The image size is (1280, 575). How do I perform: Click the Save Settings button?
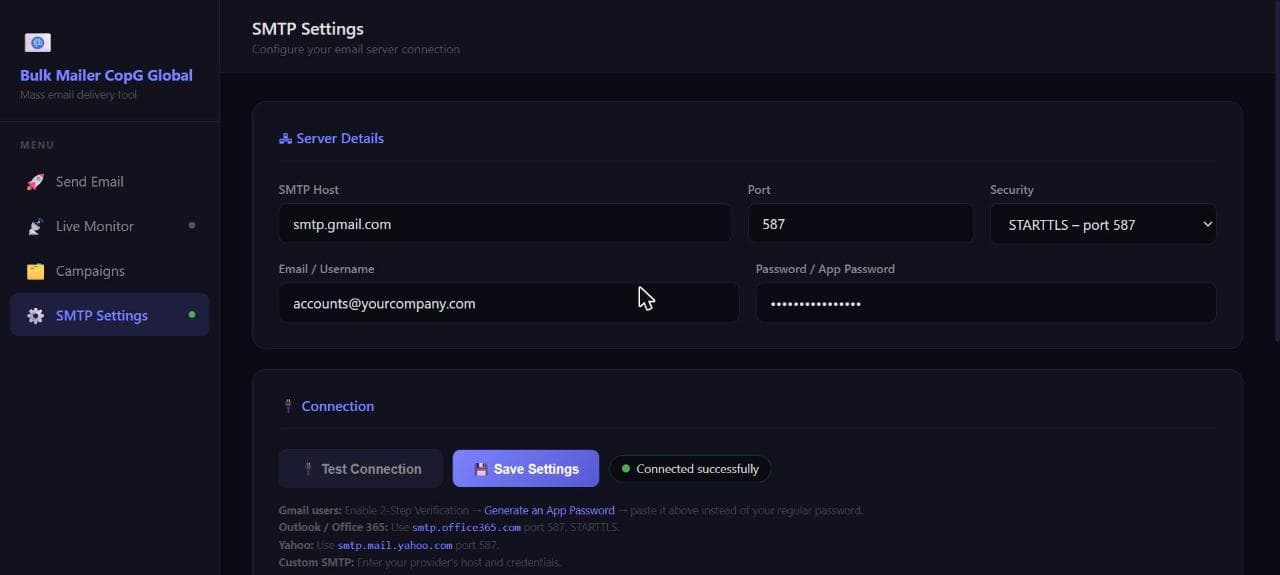tap(526, 469)
